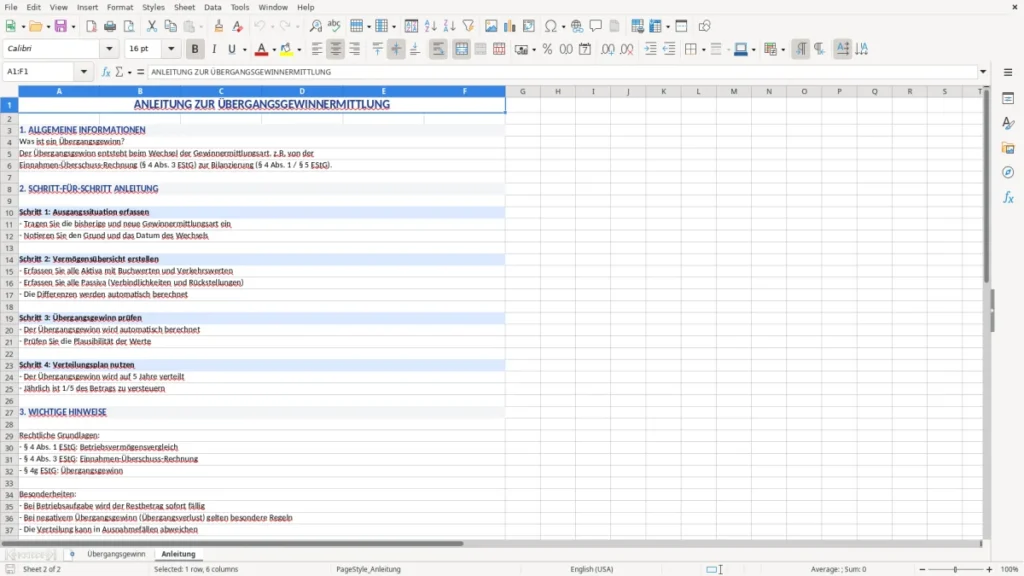Screen dimensions: 1024x576
Task: Click the Clear direct formatting icon
Action: tap(238, 26)
